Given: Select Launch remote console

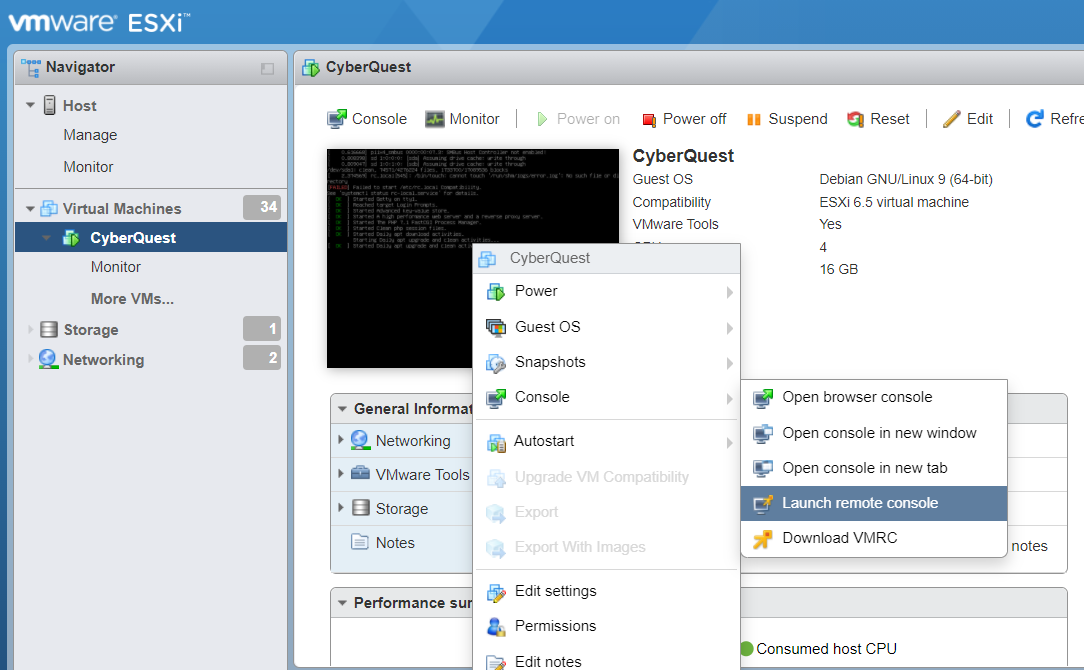Looking at the screenshot, I should (874, 503).
